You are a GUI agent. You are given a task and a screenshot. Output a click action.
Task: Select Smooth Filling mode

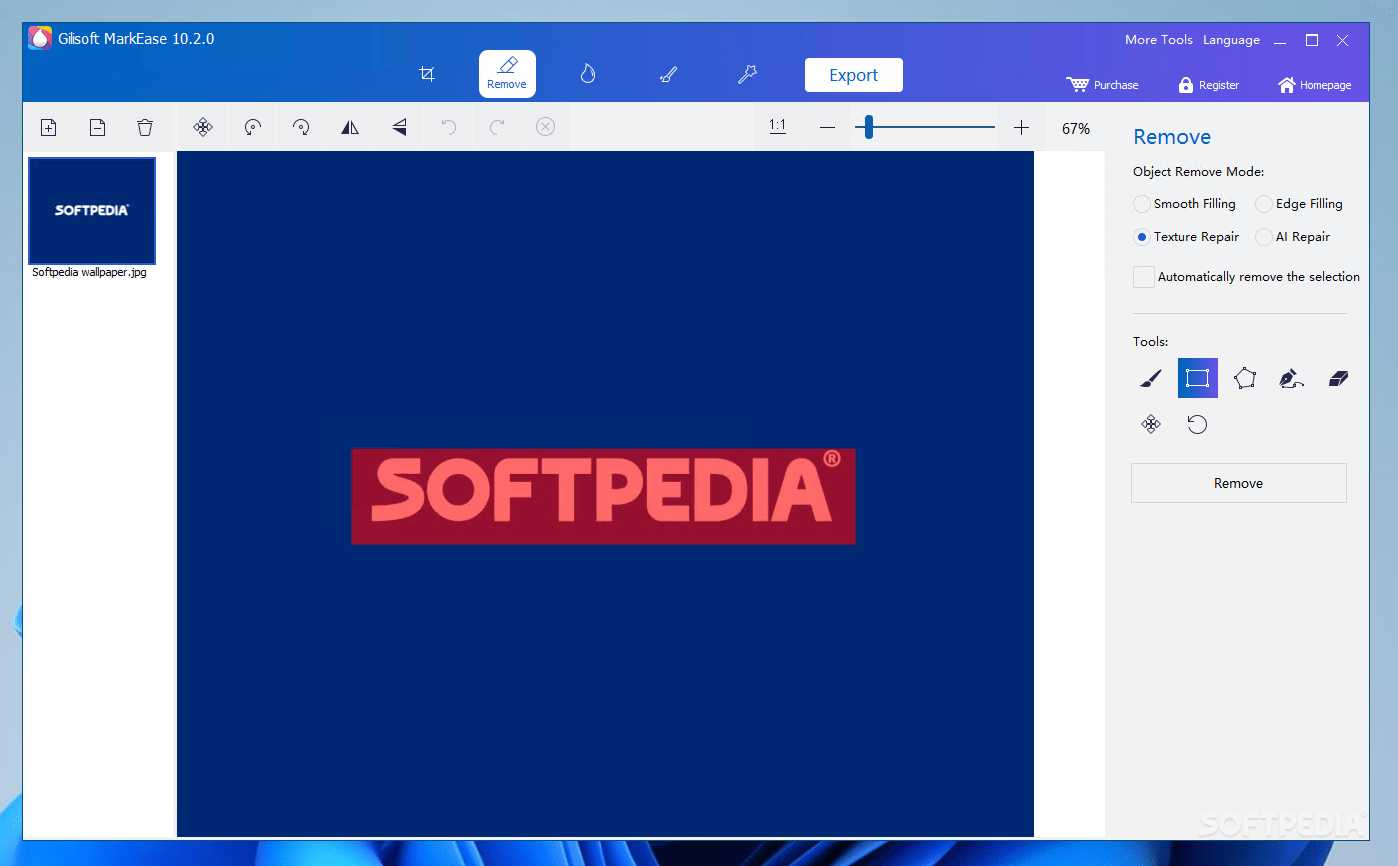pyautogui.click(x=1184, y=204)
